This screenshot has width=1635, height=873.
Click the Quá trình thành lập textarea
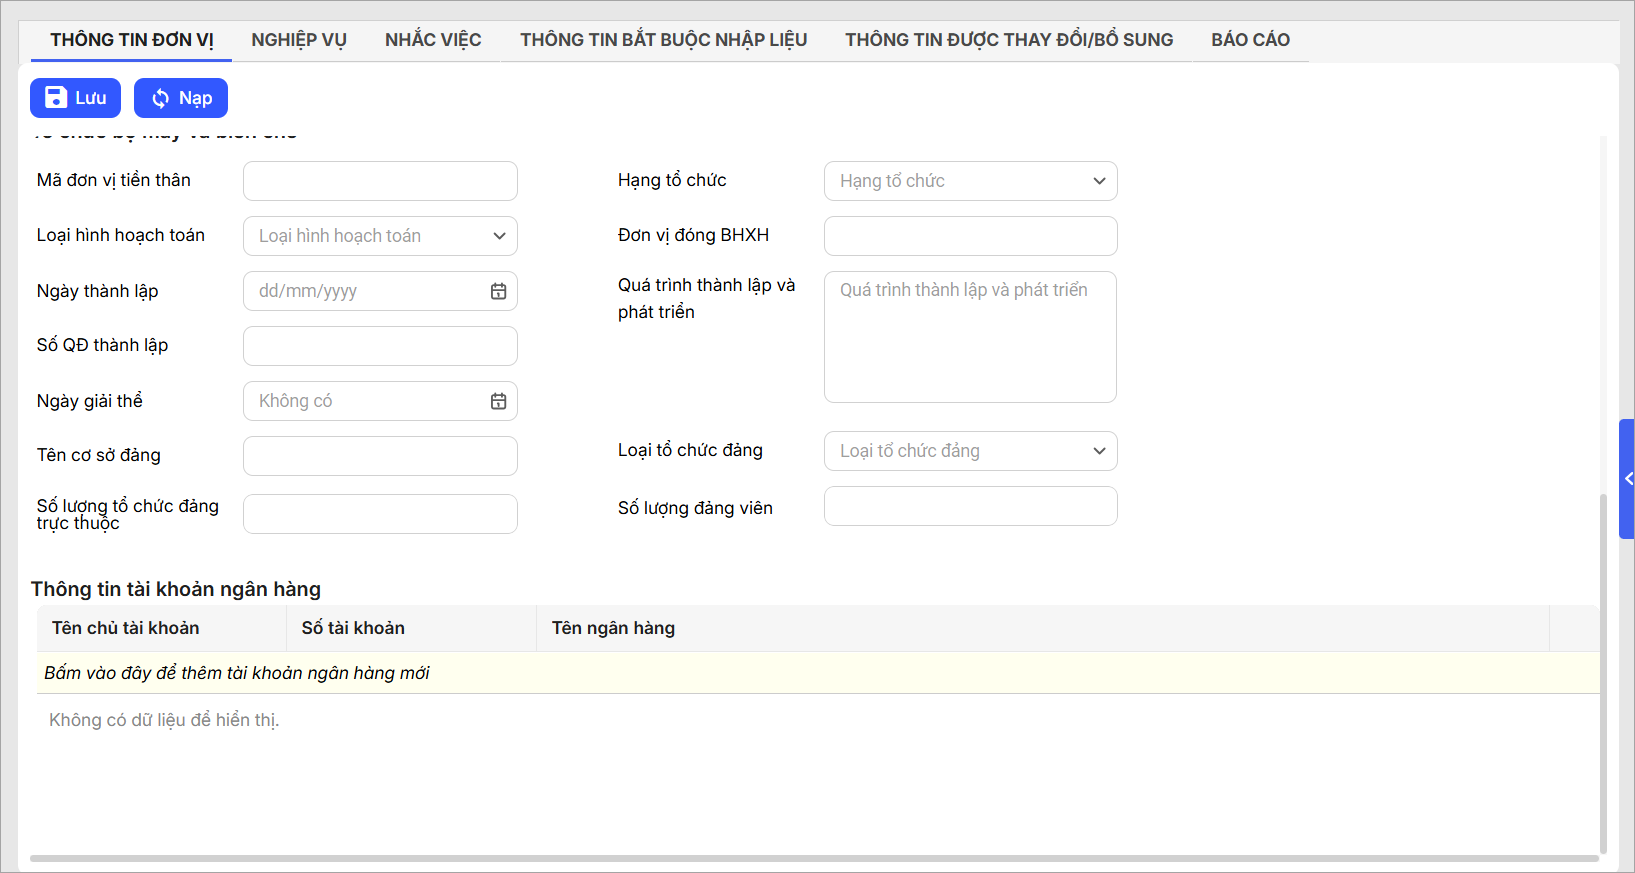click(x=970, y=337)
